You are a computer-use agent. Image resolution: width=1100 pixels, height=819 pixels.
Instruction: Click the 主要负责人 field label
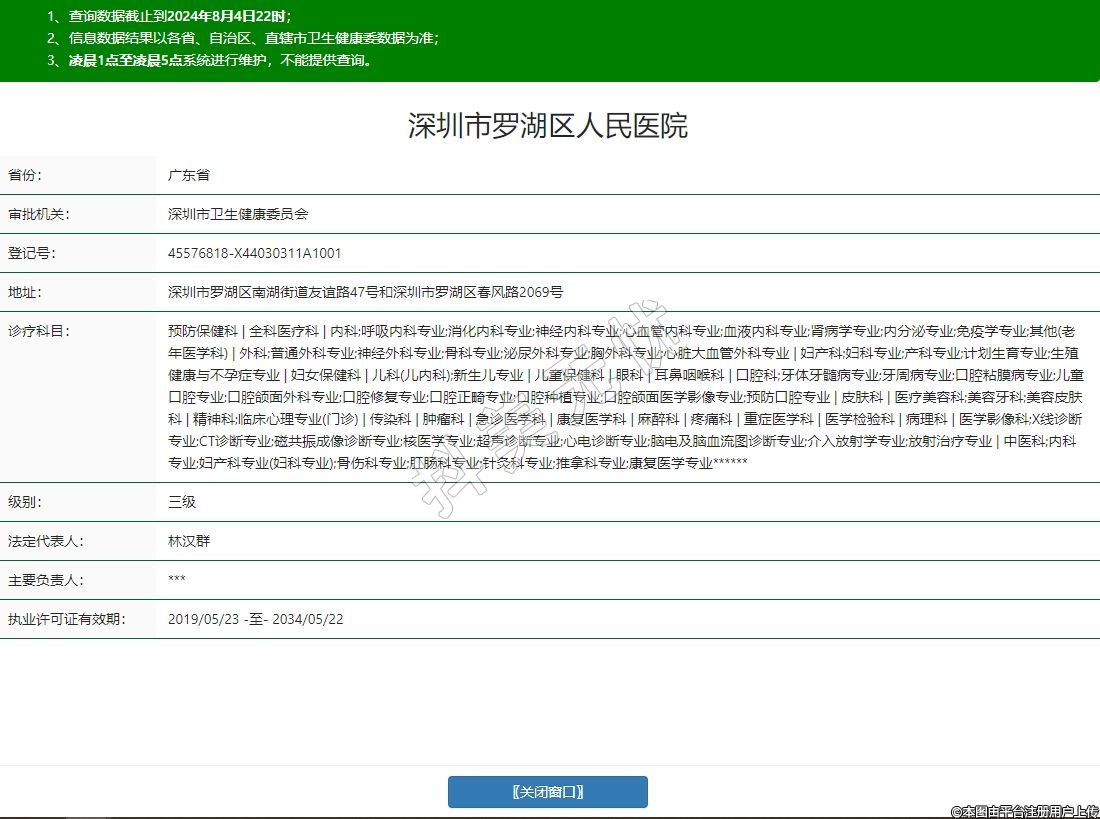45,580
